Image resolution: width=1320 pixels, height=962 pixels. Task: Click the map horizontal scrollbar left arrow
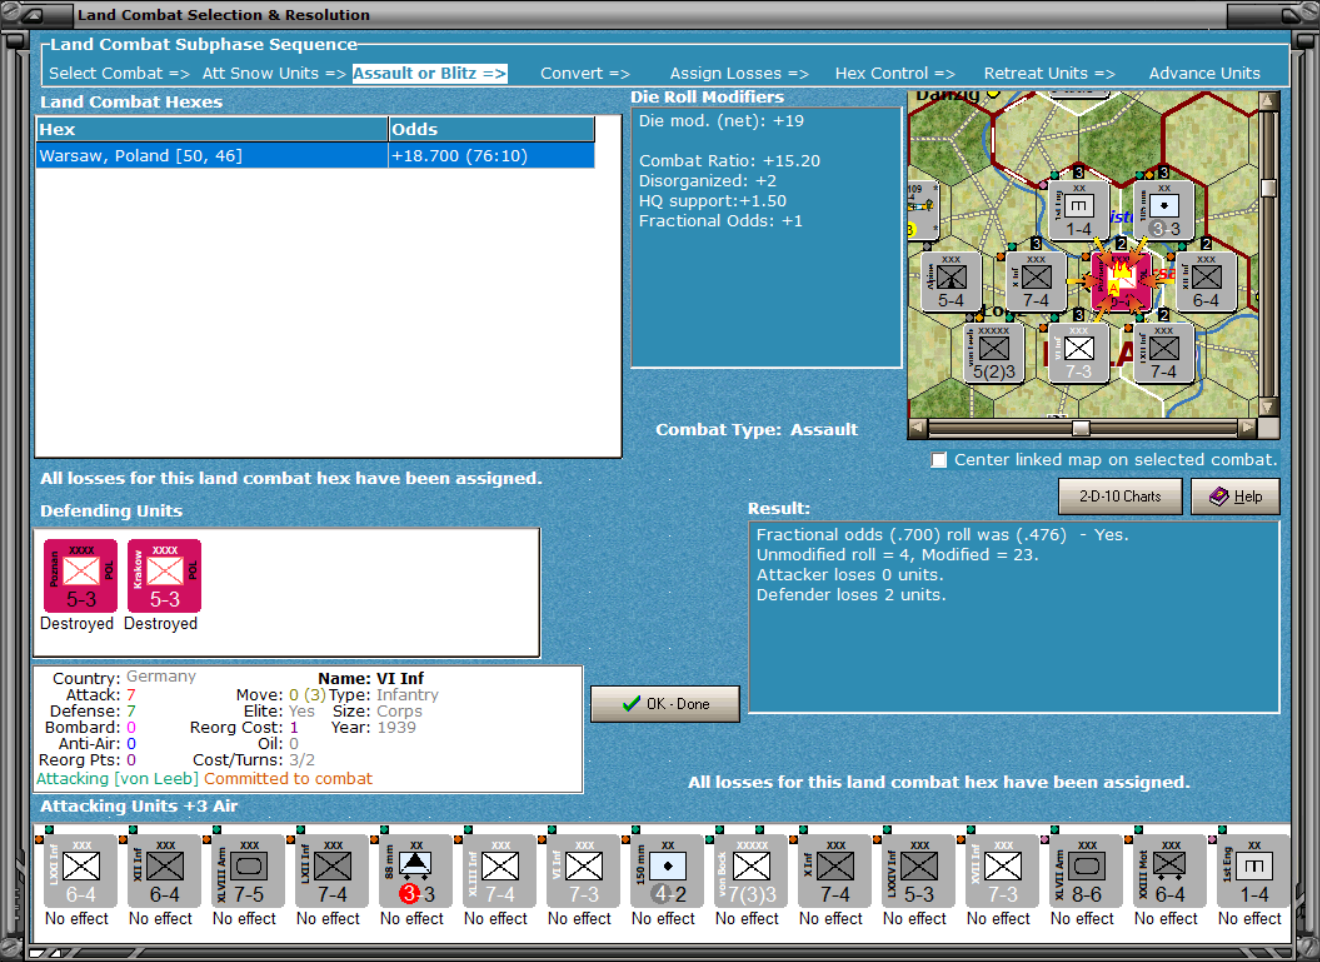(x=918, y=428)
